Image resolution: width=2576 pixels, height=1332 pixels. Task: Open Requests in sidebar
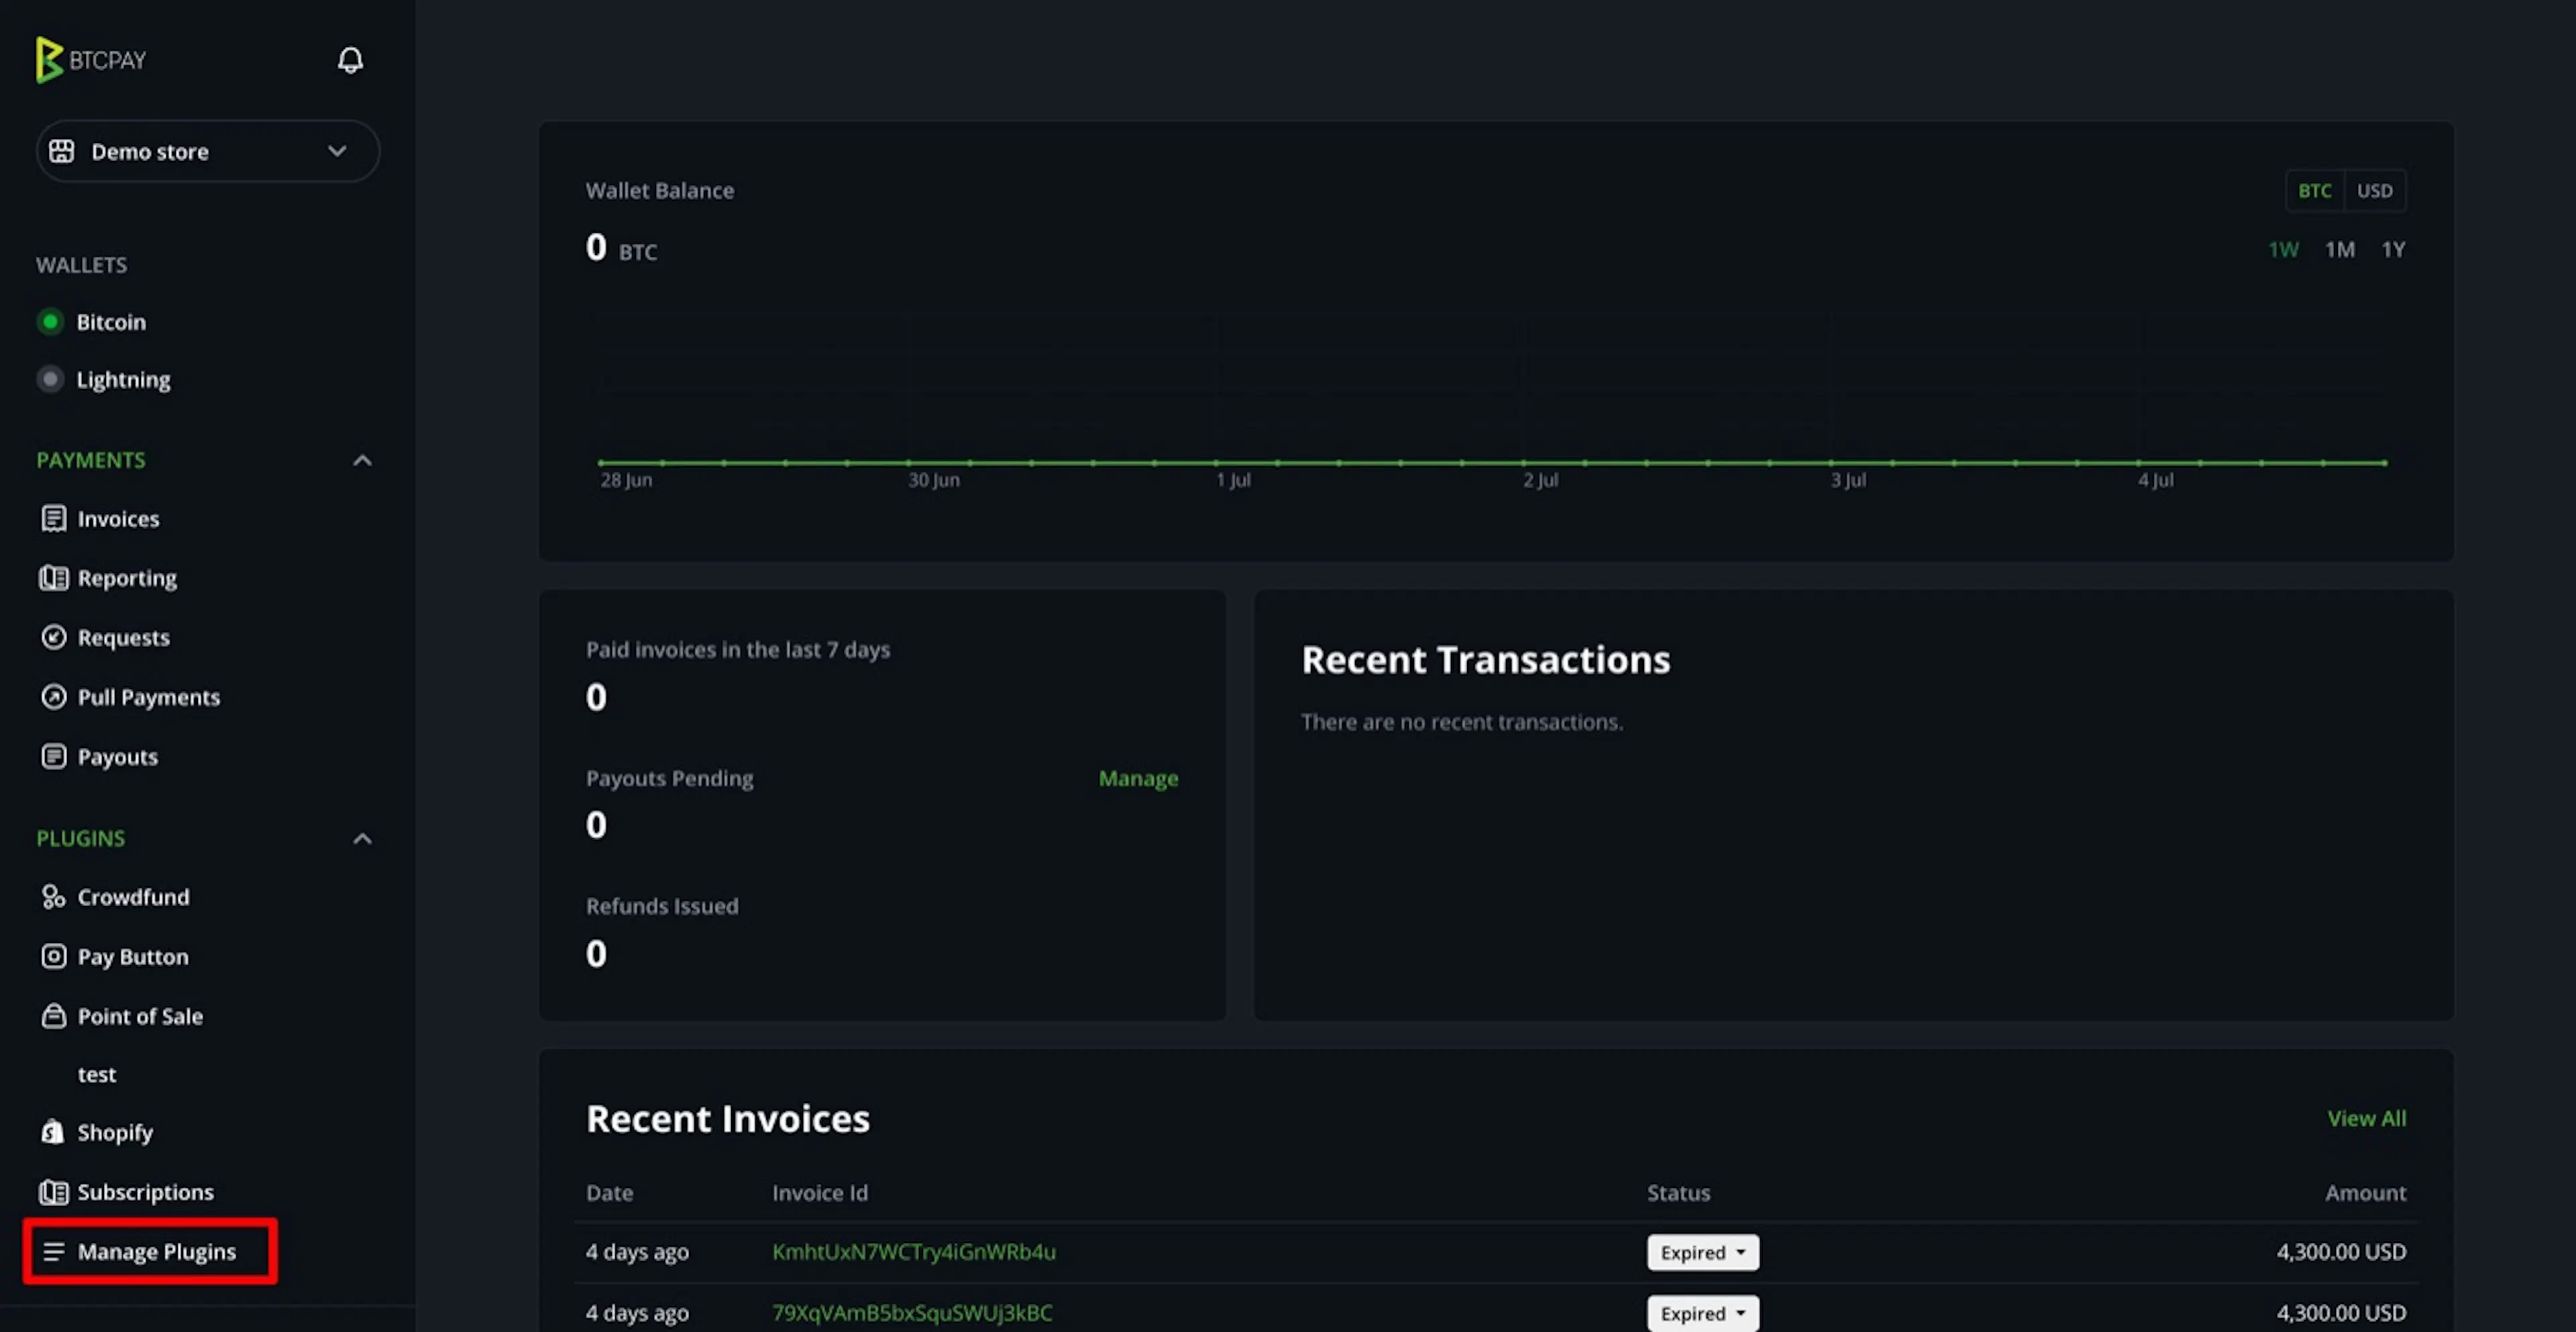[x=123, y=638]
